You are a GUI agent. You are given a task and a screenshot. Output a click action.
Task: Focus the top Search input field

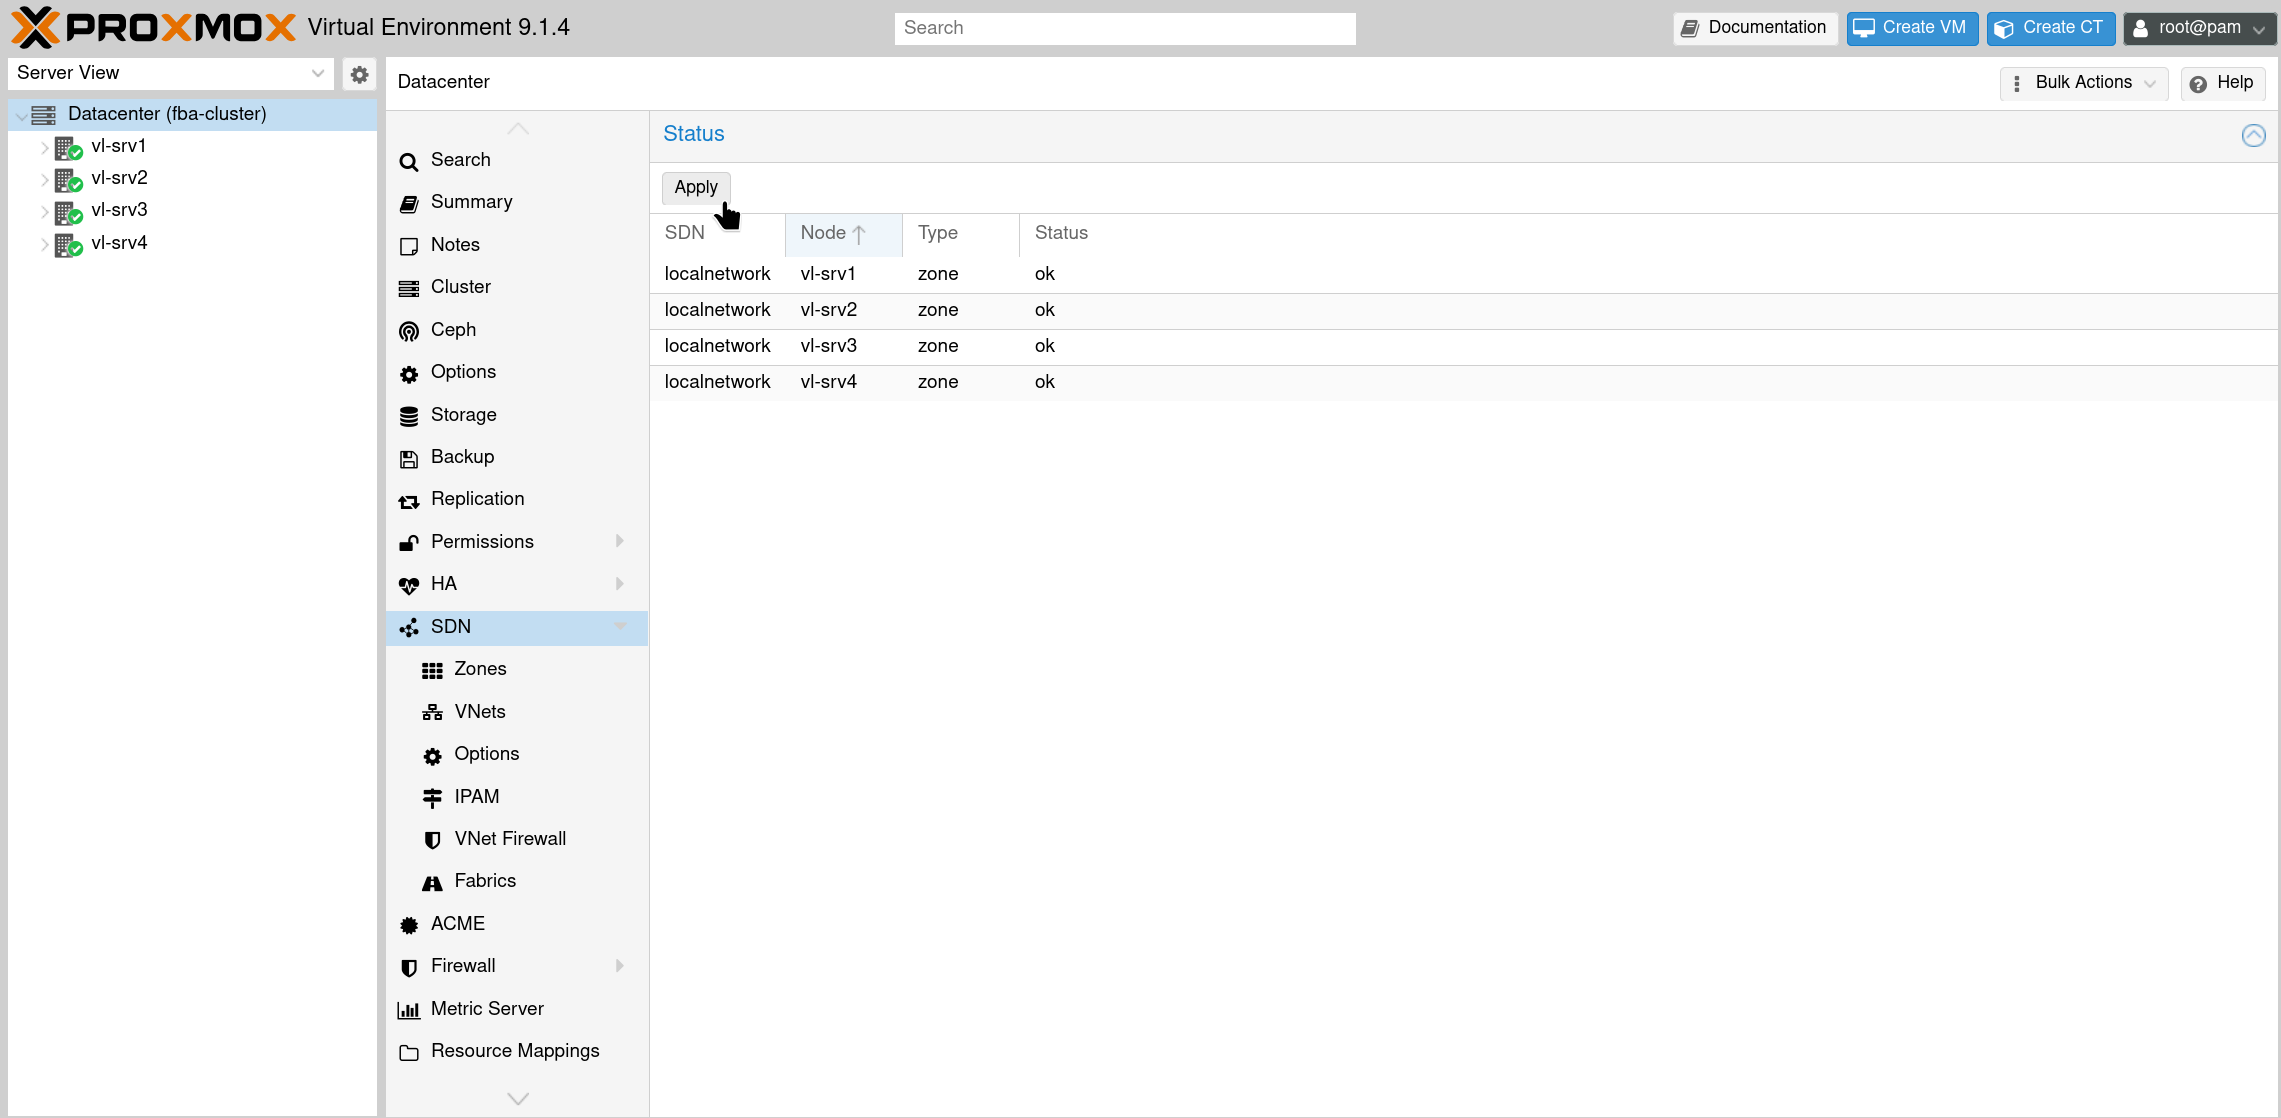click(1125, 28)
